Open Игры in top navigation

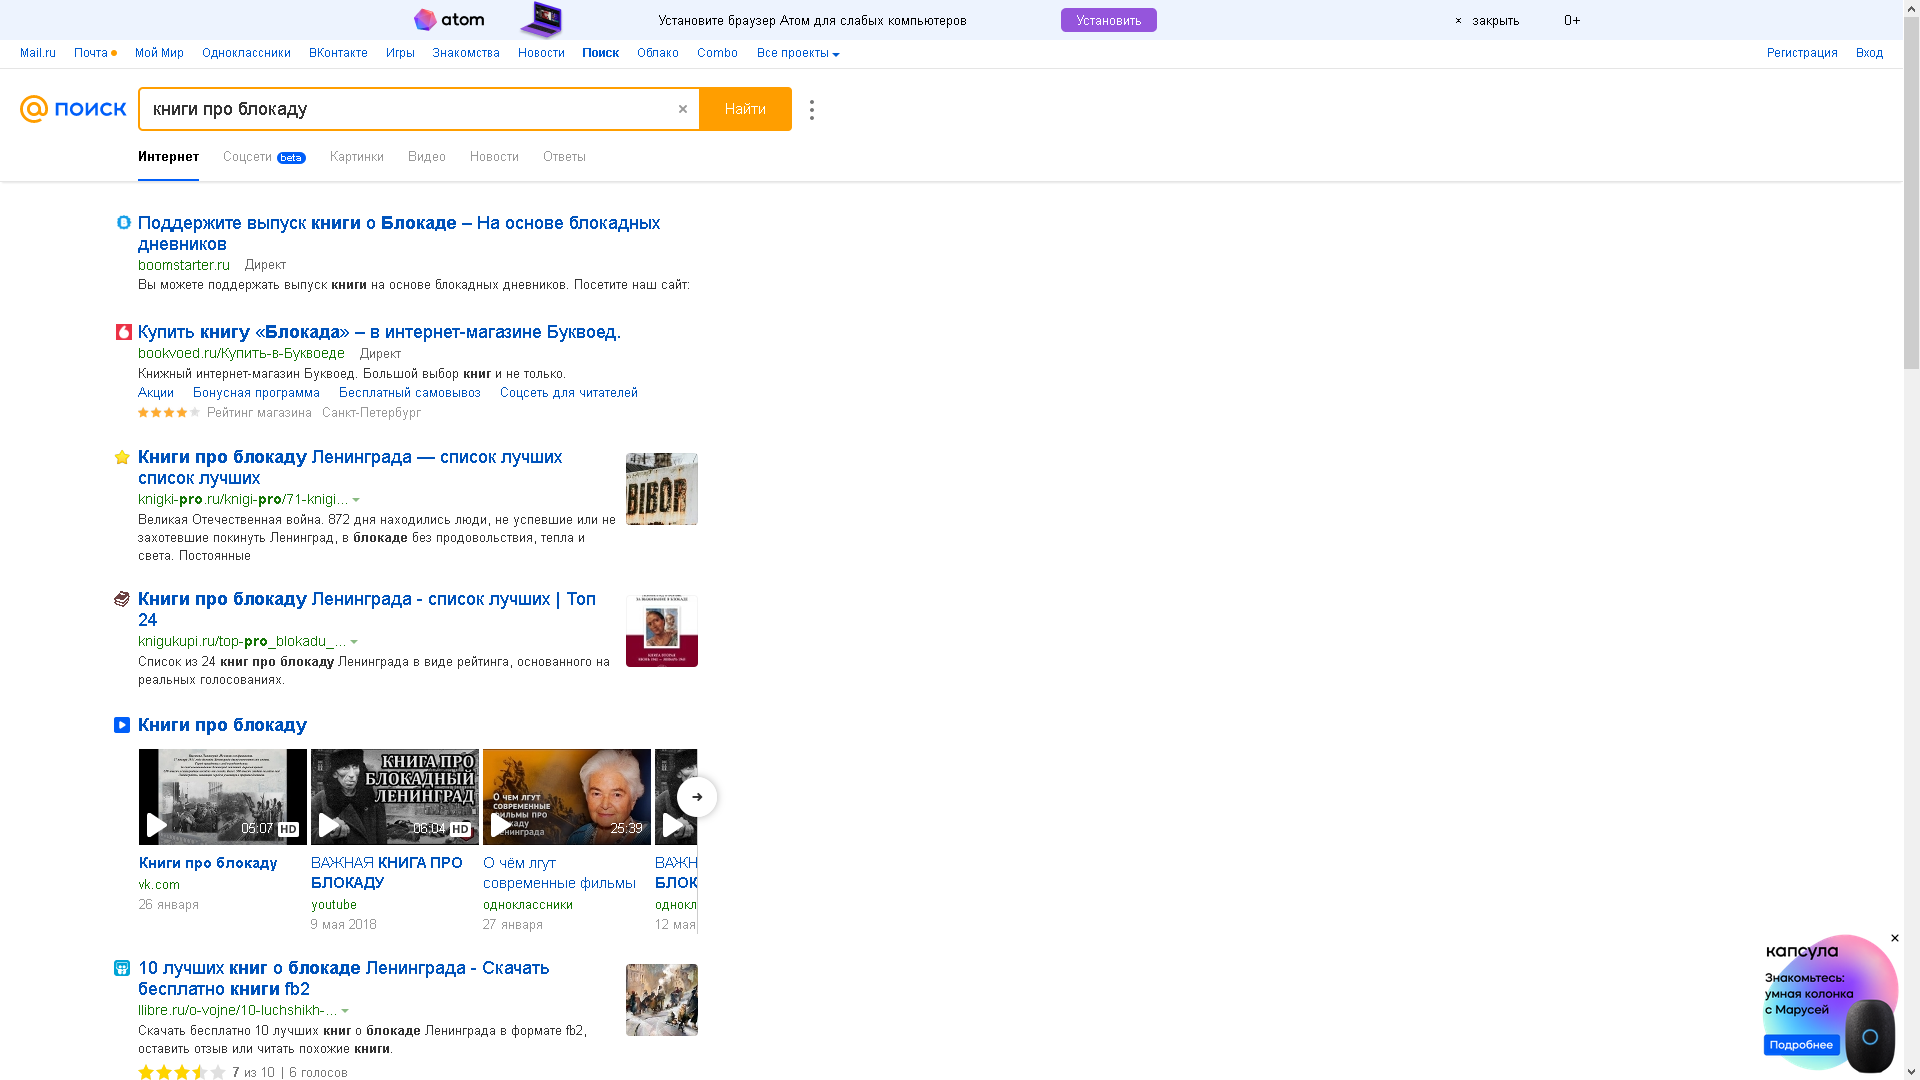click(400, 53)
